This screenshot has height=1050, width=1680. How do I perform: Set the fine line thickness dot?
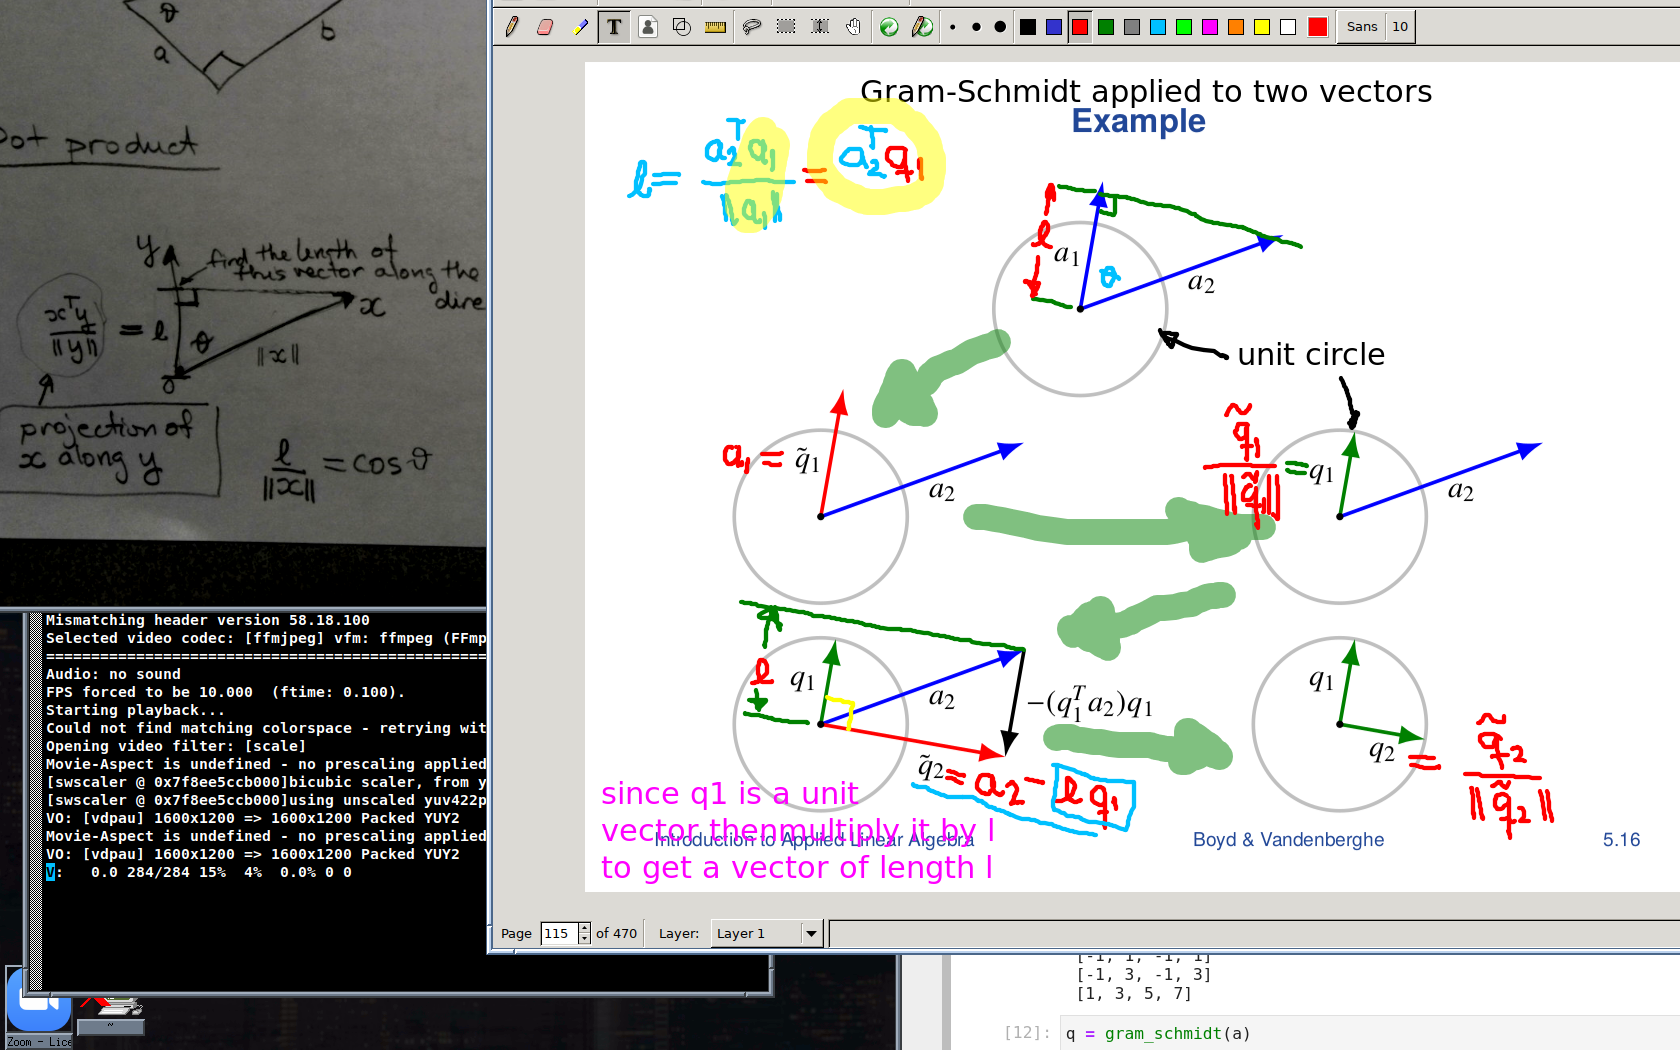(953, 27)
